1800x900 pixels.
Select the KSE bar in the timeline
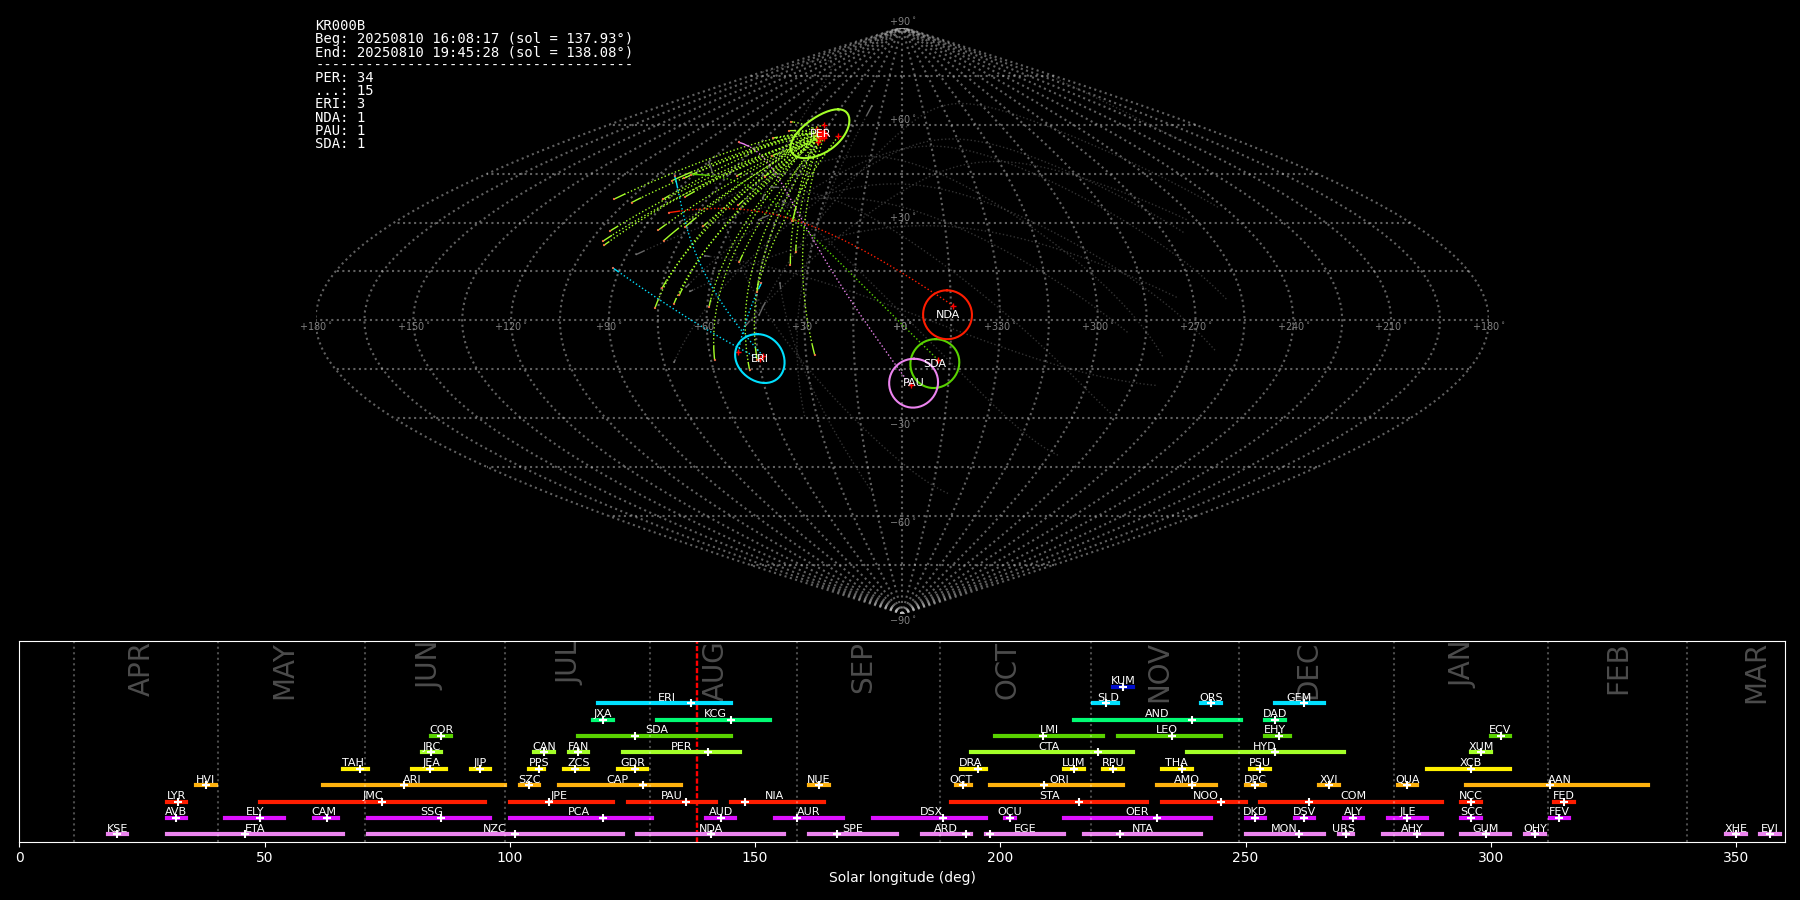117,834
